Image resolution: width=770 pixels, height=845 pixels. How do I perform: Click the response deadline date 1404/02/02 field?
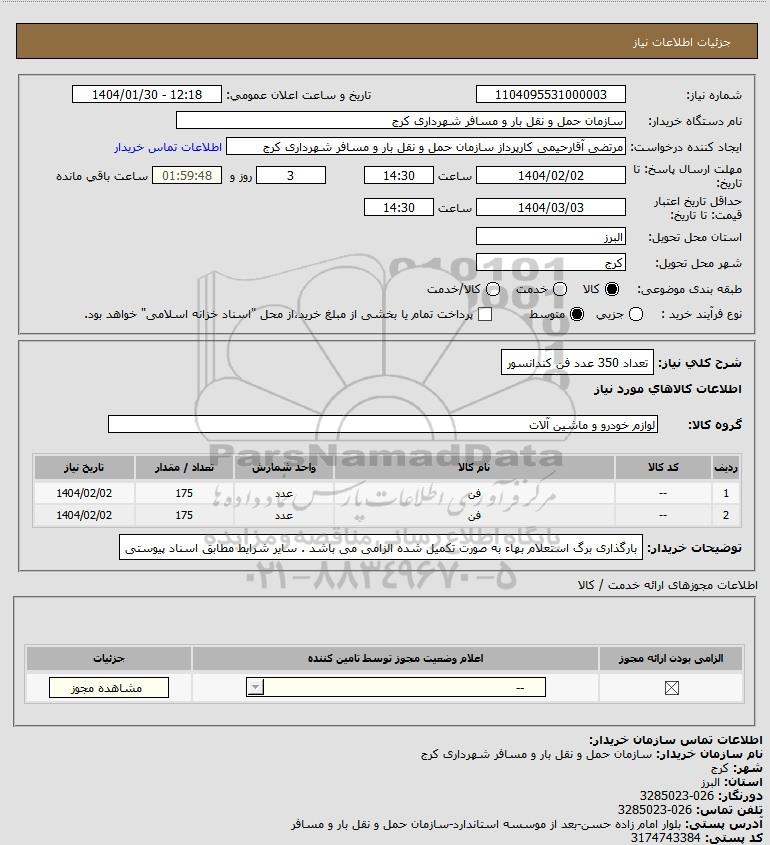[x=551, y=175]
